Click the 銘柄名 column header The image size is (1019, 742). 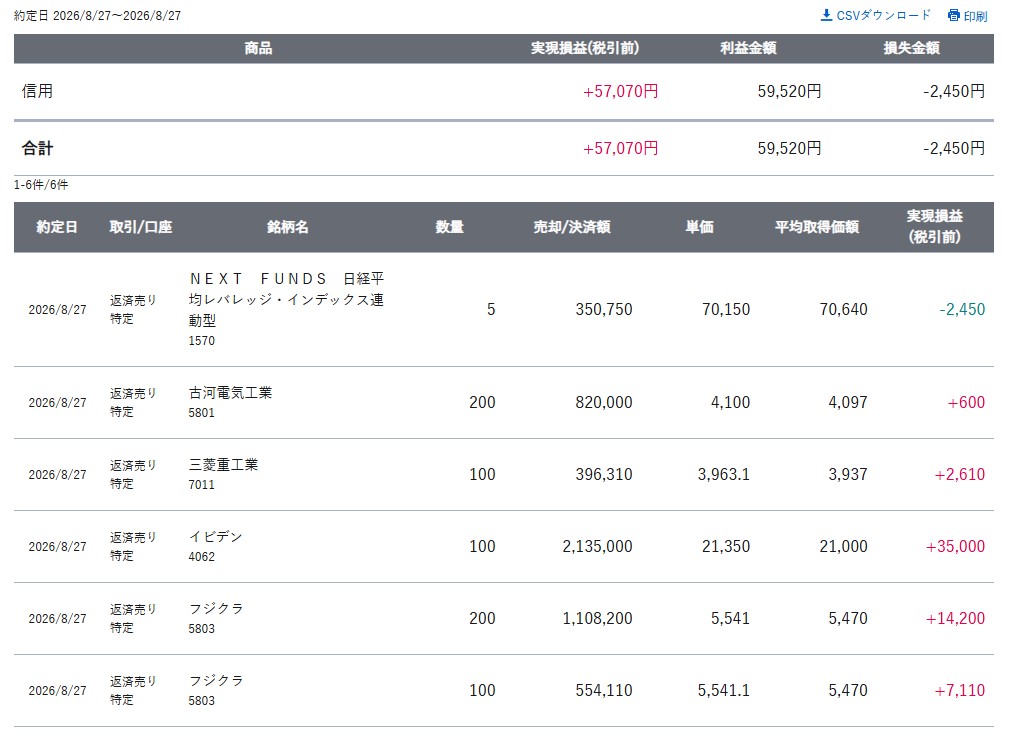click(287, 227)
